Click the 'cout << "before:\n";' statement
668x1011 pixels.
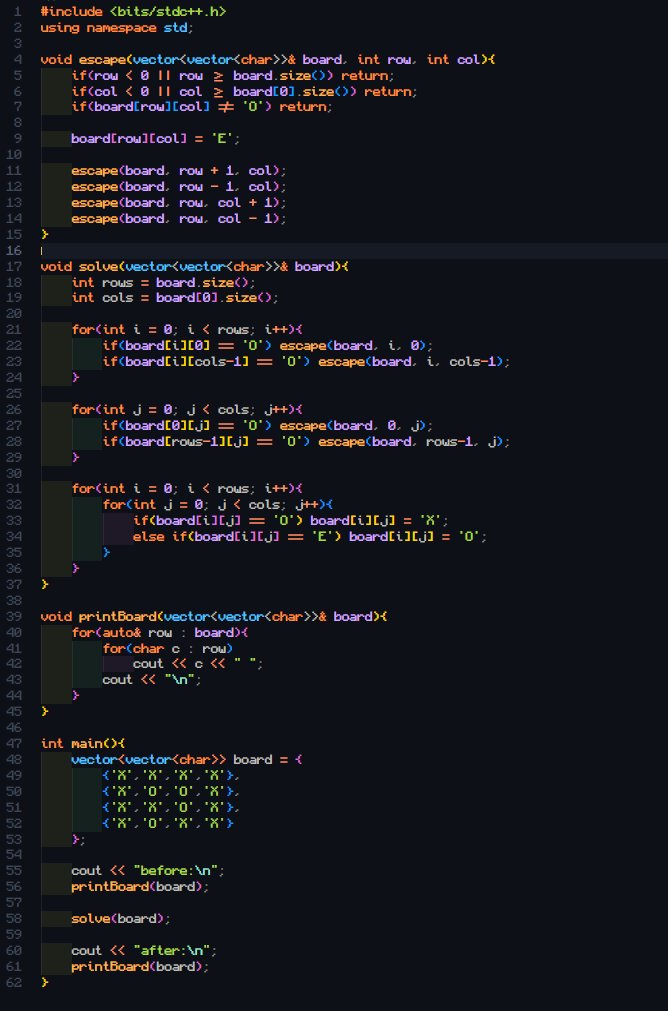148,871
